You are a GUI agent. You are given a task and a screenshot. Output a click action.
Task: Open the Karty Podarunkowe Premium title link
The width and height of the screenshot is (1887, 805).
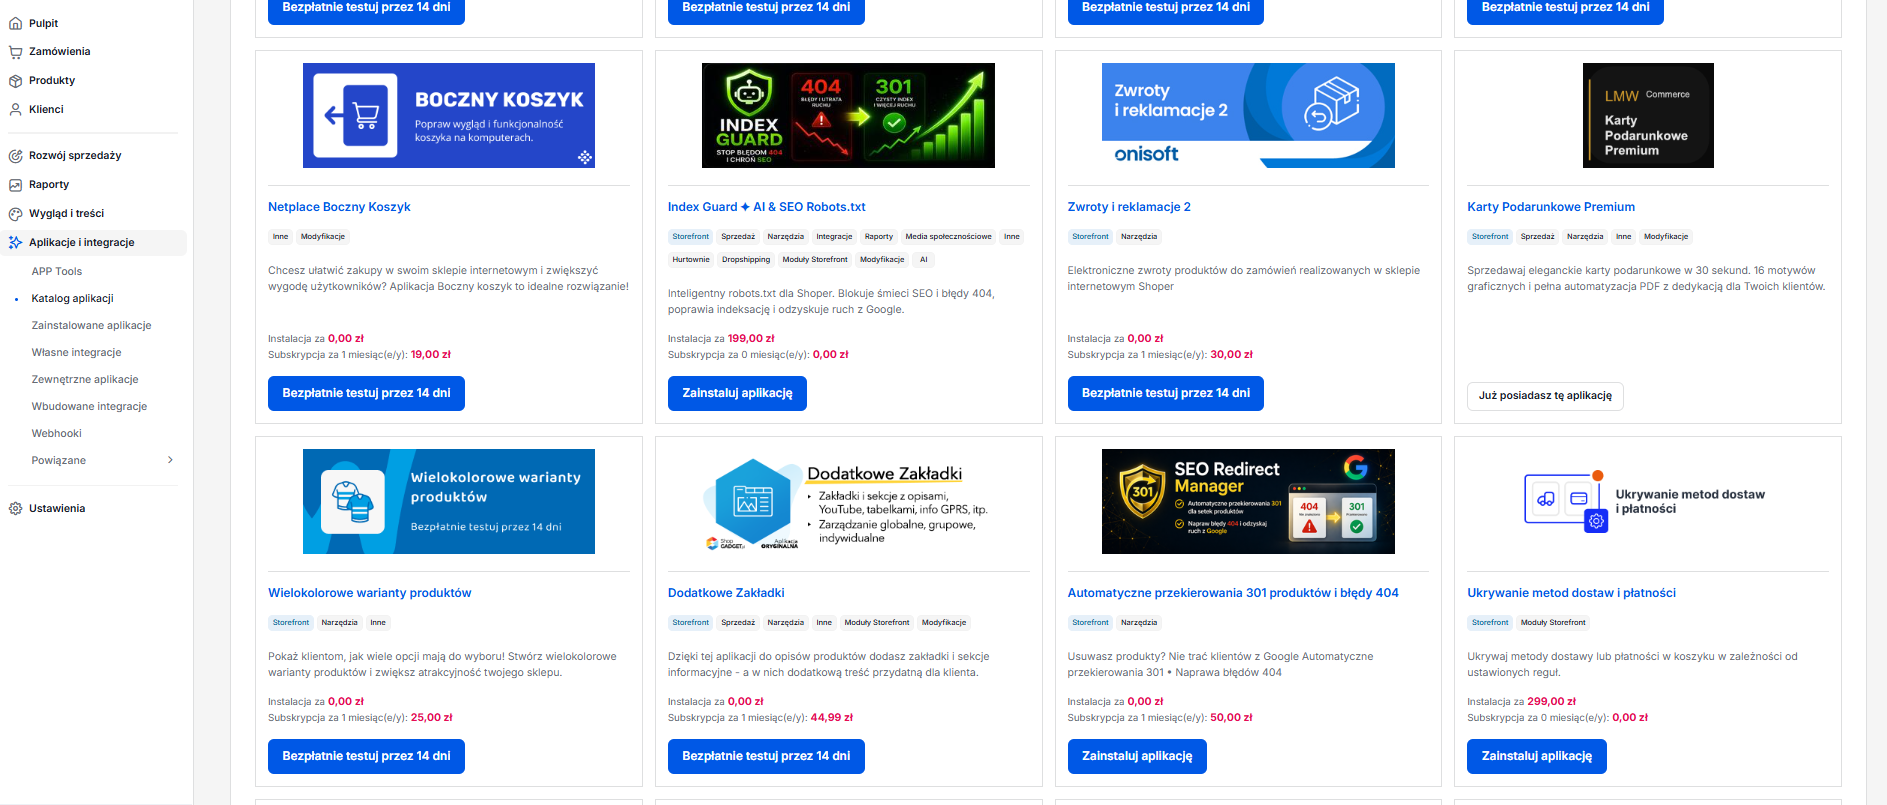(1551, 207)
